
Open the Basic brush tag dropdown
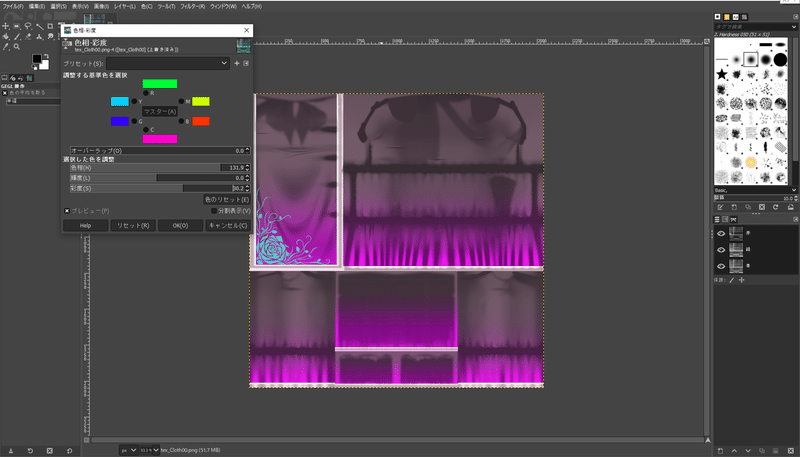tap(794, 190)
